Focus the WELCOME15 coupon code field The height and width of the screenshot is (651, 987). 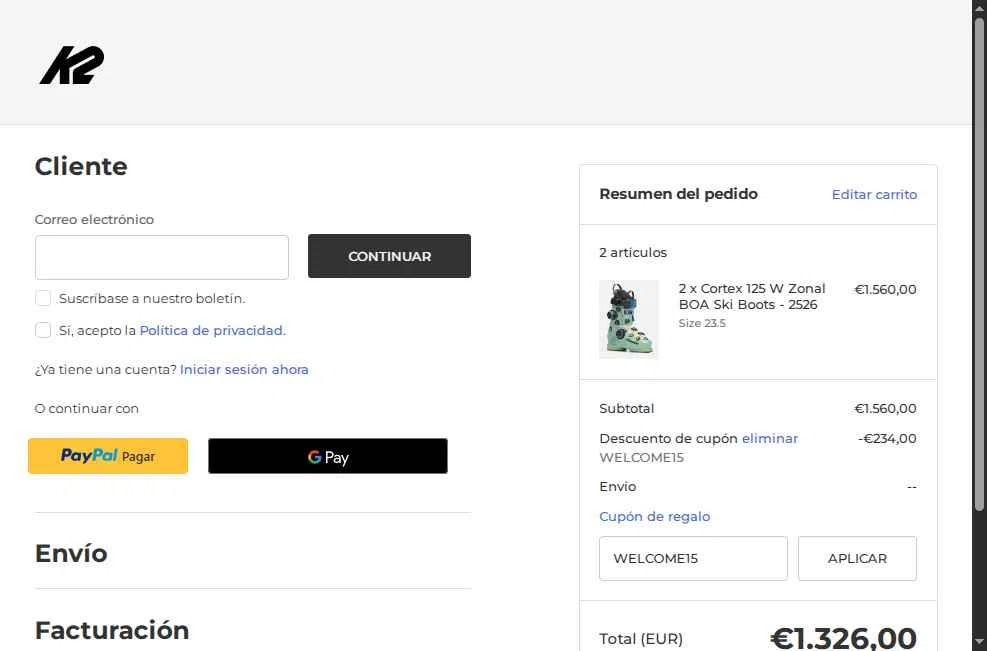(693, 558)
